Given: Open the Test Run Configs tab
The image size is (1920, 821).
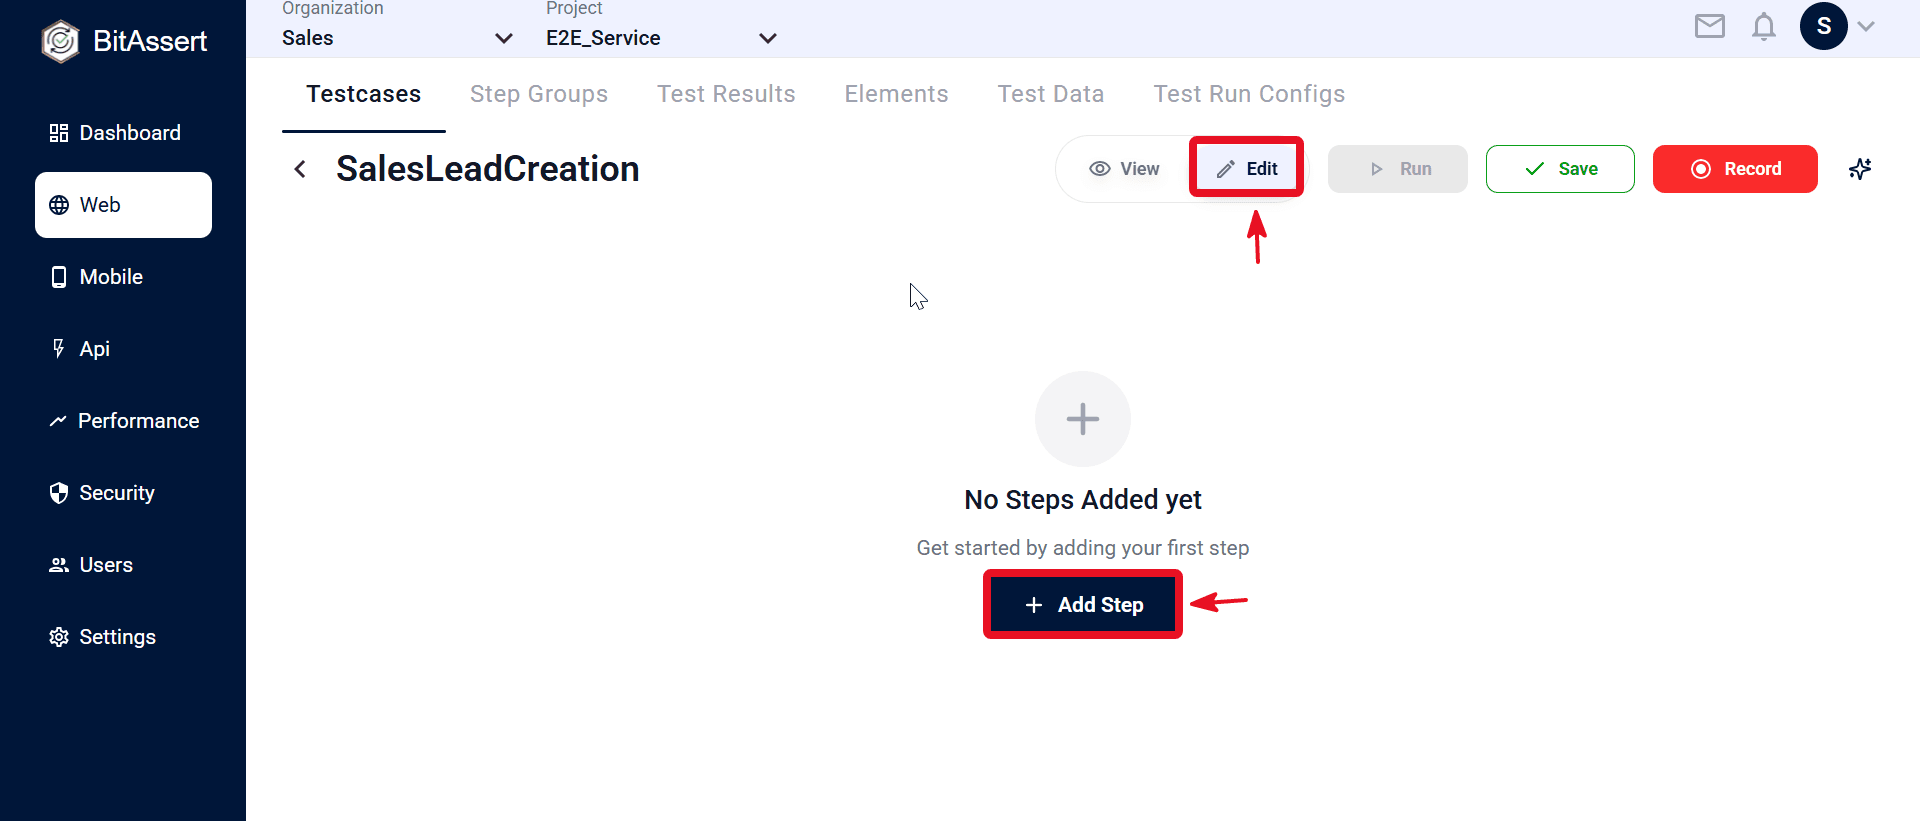Looking at the screenshot, I should click(1249, 94).
